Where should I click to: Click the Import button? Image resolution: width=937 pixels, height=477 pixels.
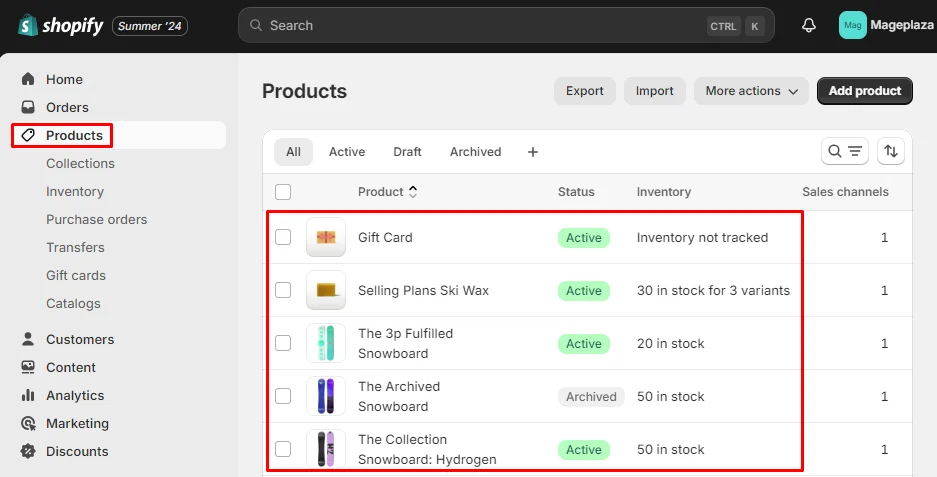[x=654, y=91]
